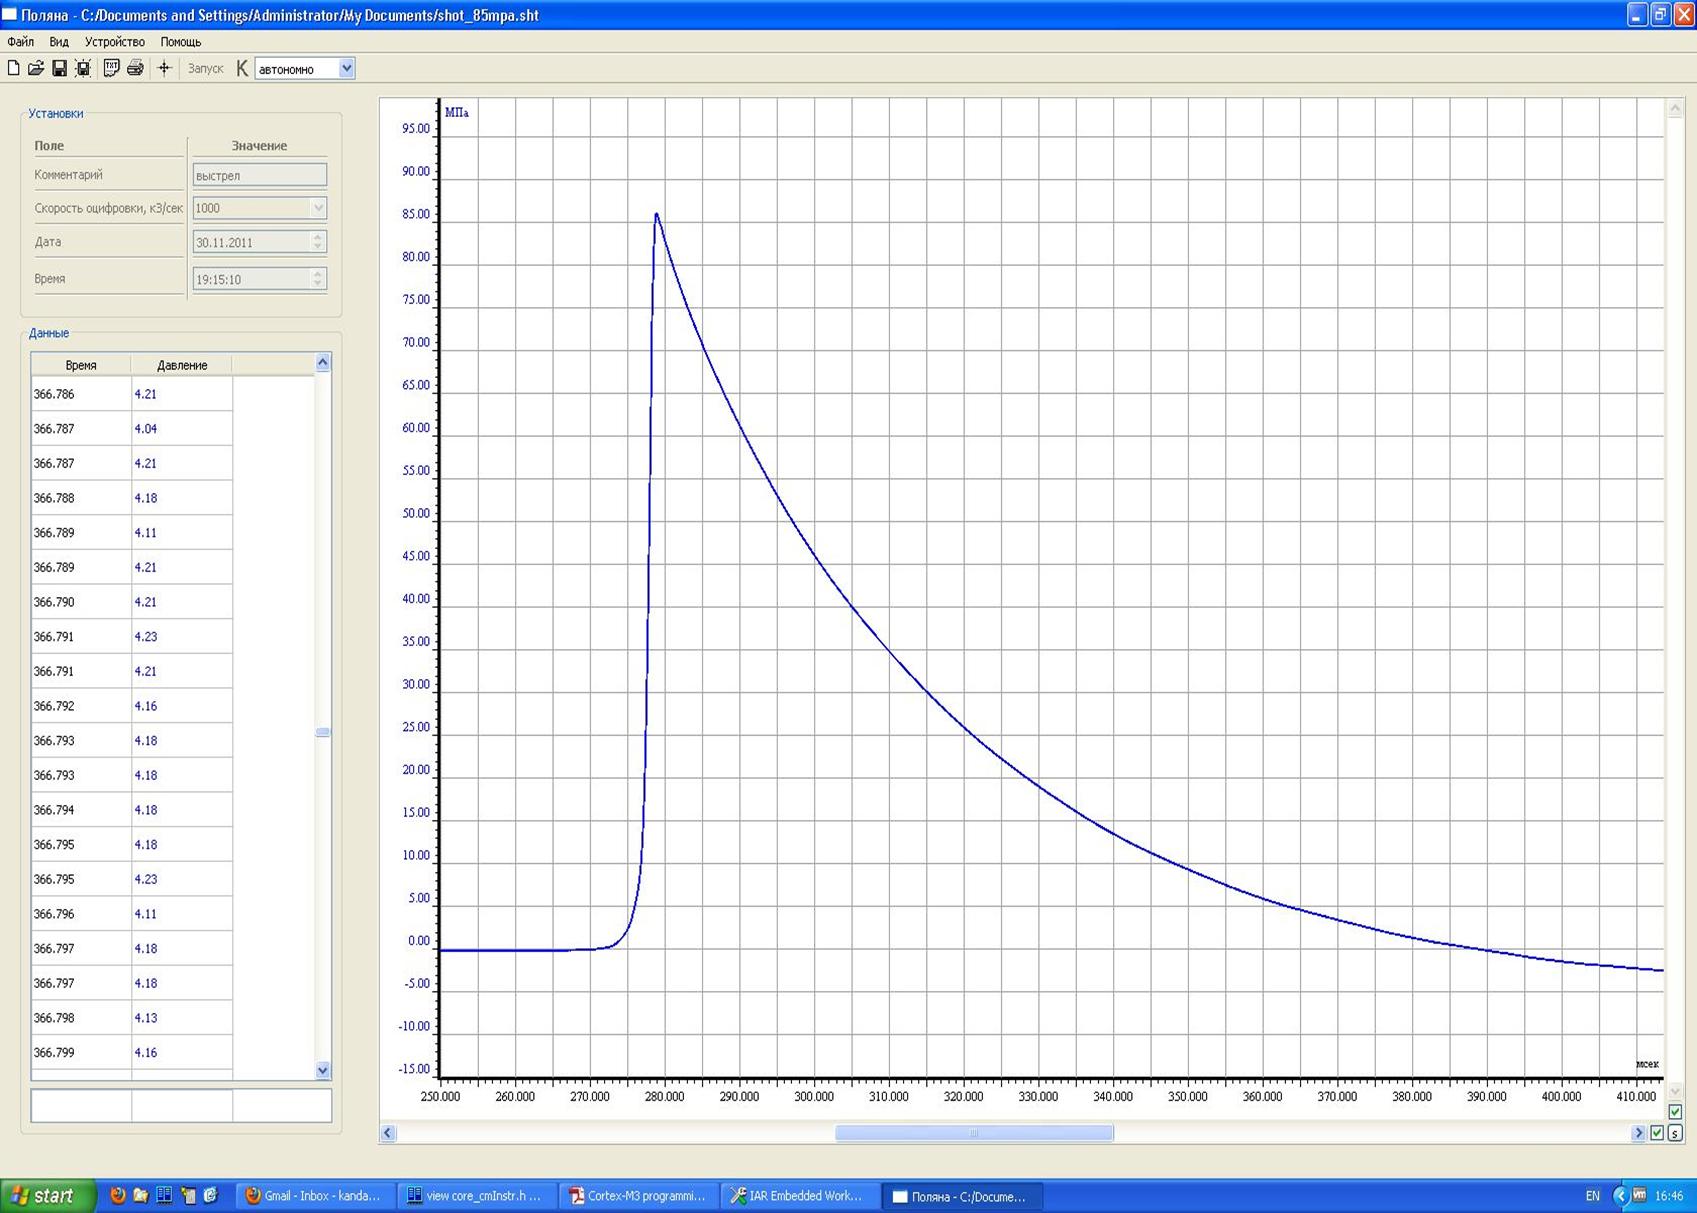Click the notepad icon in quick launch
The width and height of the screenshot is (1697, 1213).
click(x=187, y=1195)
